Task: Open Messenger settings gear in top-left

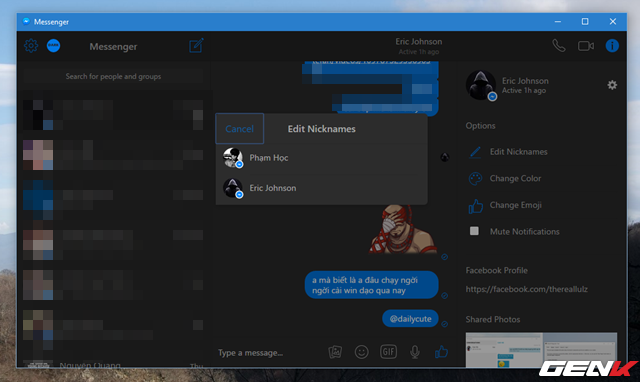Action: (x=31, y=46)
